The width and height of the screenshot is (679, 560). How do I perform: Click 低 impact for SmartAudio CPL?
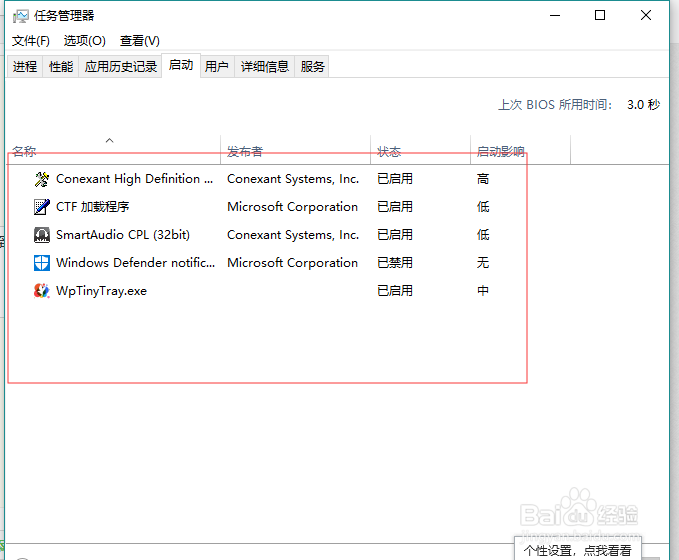(483, 235)
